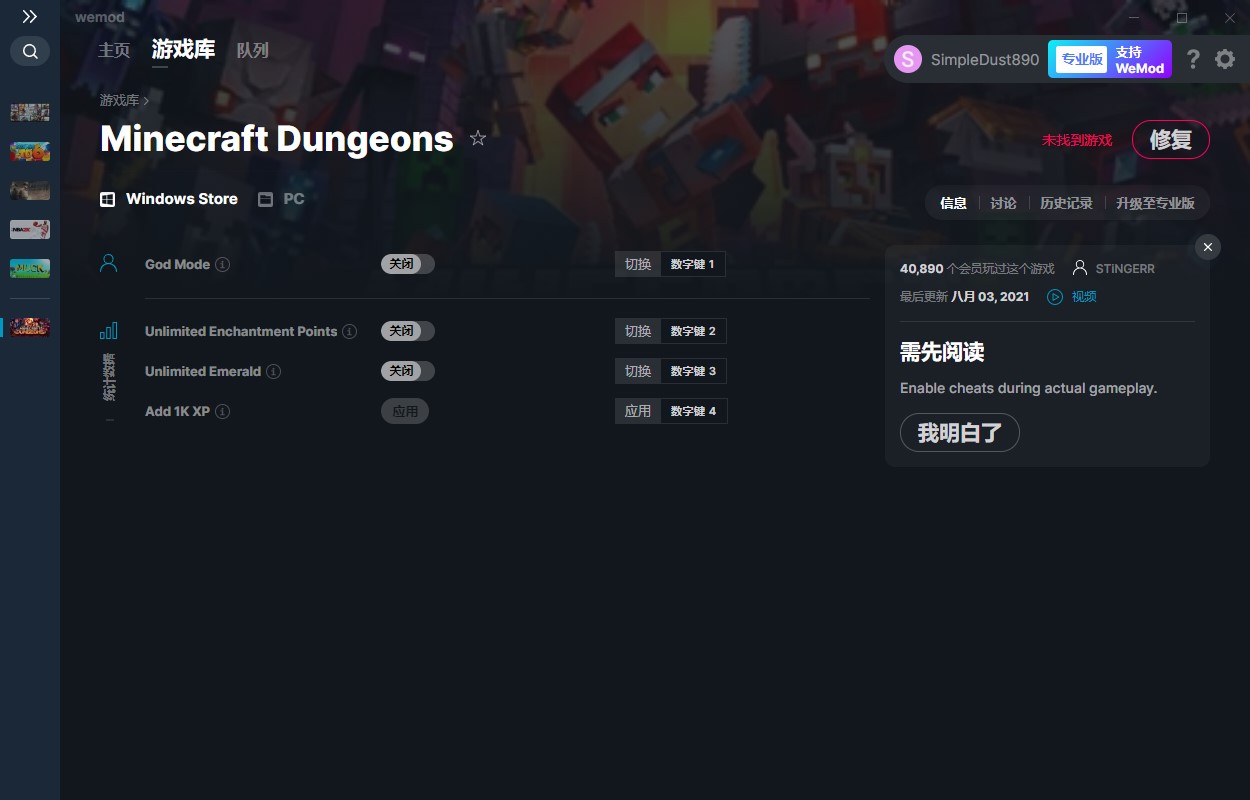Open the second game thumbnail in sidebar
Image resolution: width=1250 pixels, height=800 pixels.
[x=30, y=151]
